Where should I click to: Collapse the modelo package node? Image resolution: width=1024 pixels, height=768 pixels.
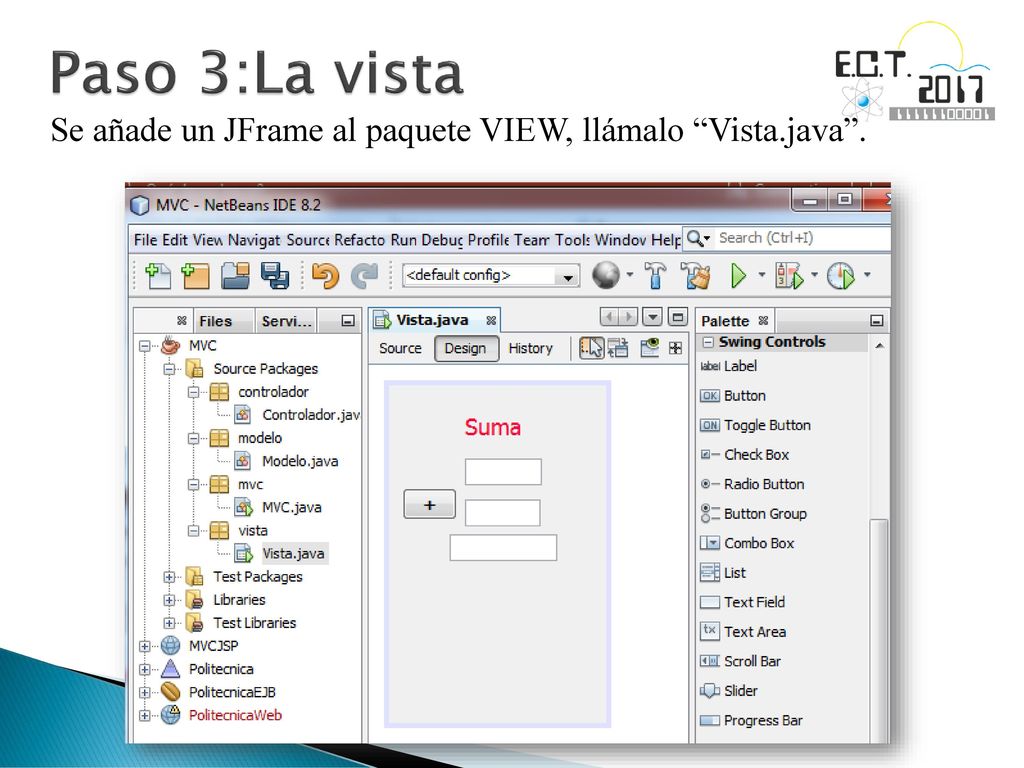coord(193,438)
